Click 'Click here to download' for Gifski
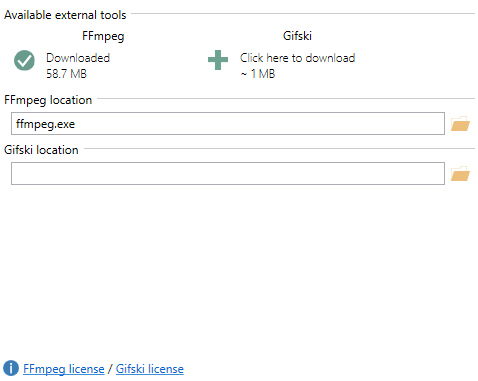Image resolution: width=478 pixels, height=381 pixels. [x=297, y=58]
